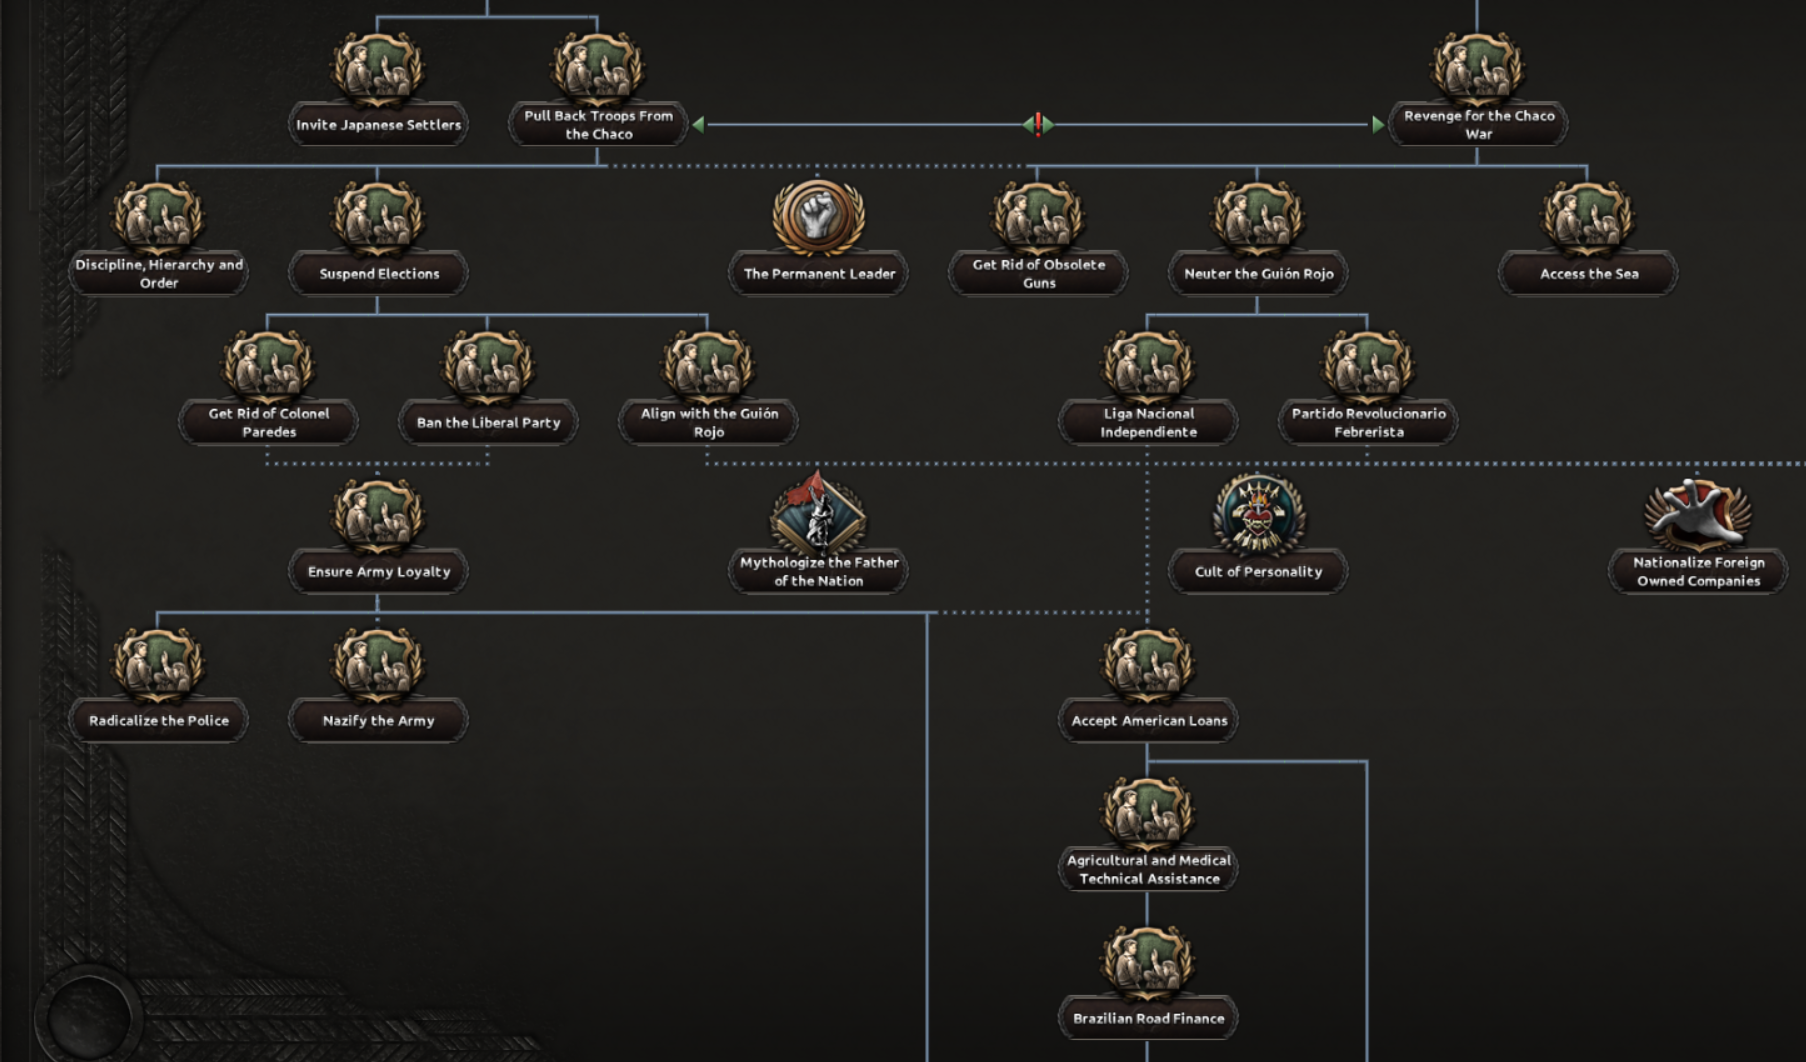Click the Nationalize Foreign Owned Companies hand icon

point(1698,512)
